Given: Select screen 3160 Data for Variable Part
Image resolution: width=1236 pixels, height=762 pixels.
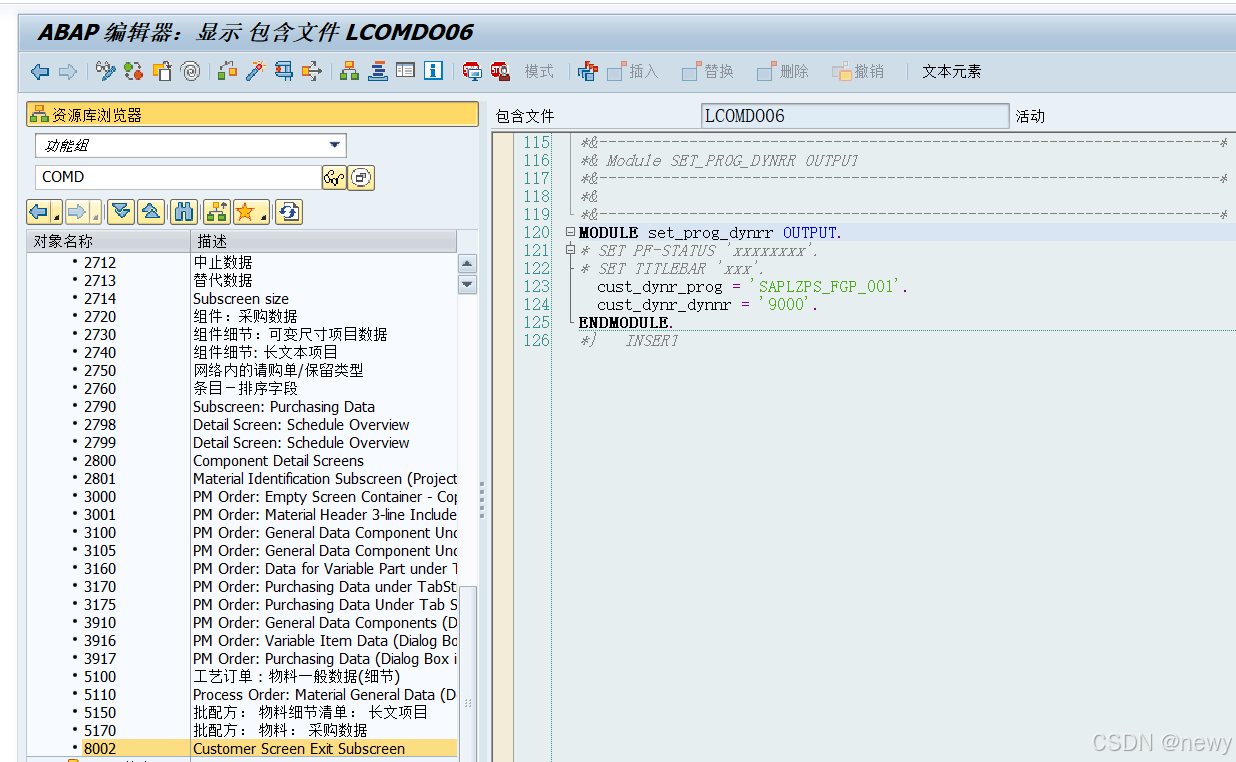Looking at the screenshot, I should coord(242,568).
